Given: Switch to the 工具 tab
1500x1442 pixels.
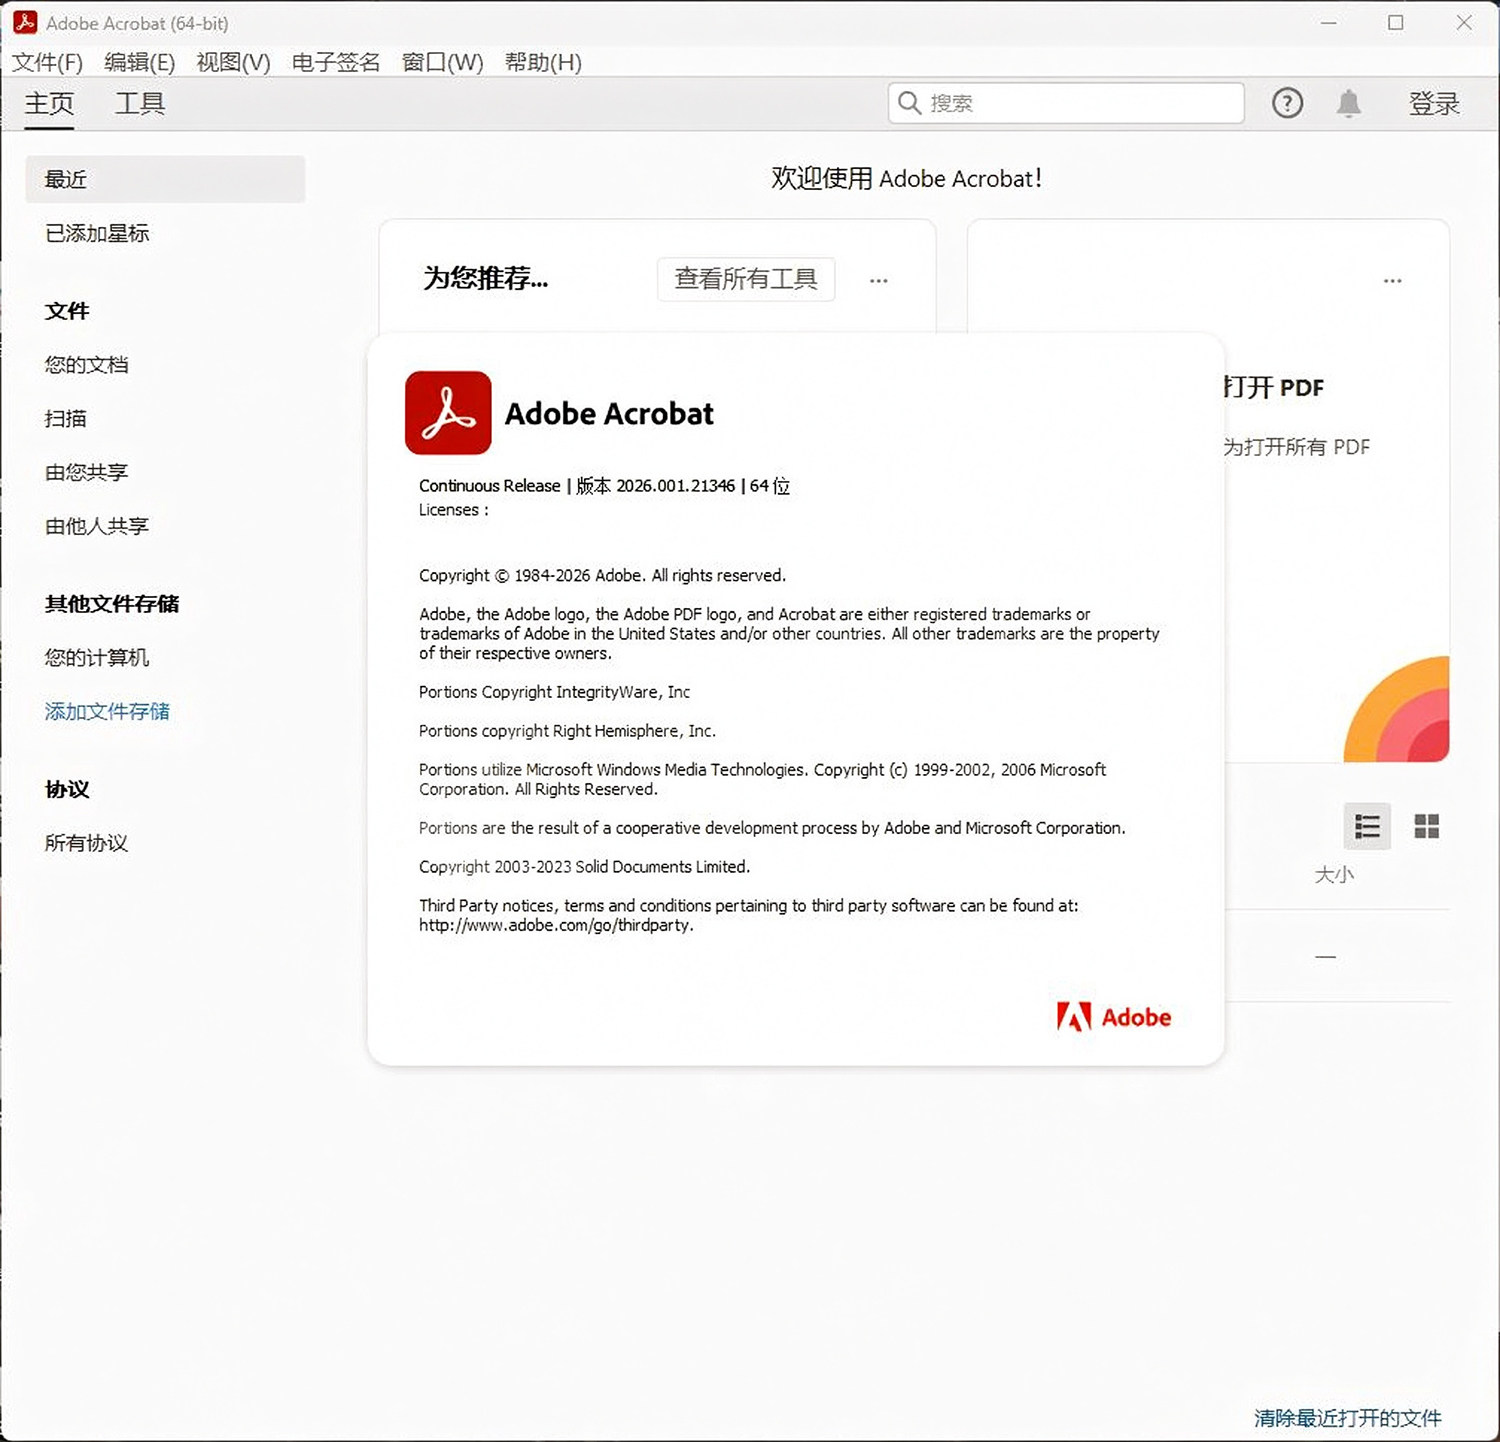Looking at the screenshot, I should pyautogui.click(x=140, y=103).
